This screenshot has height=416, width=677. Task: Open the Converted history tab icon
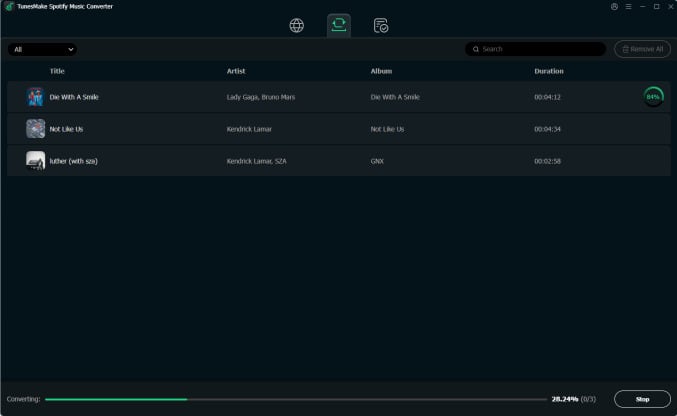(x=381, y=25)
